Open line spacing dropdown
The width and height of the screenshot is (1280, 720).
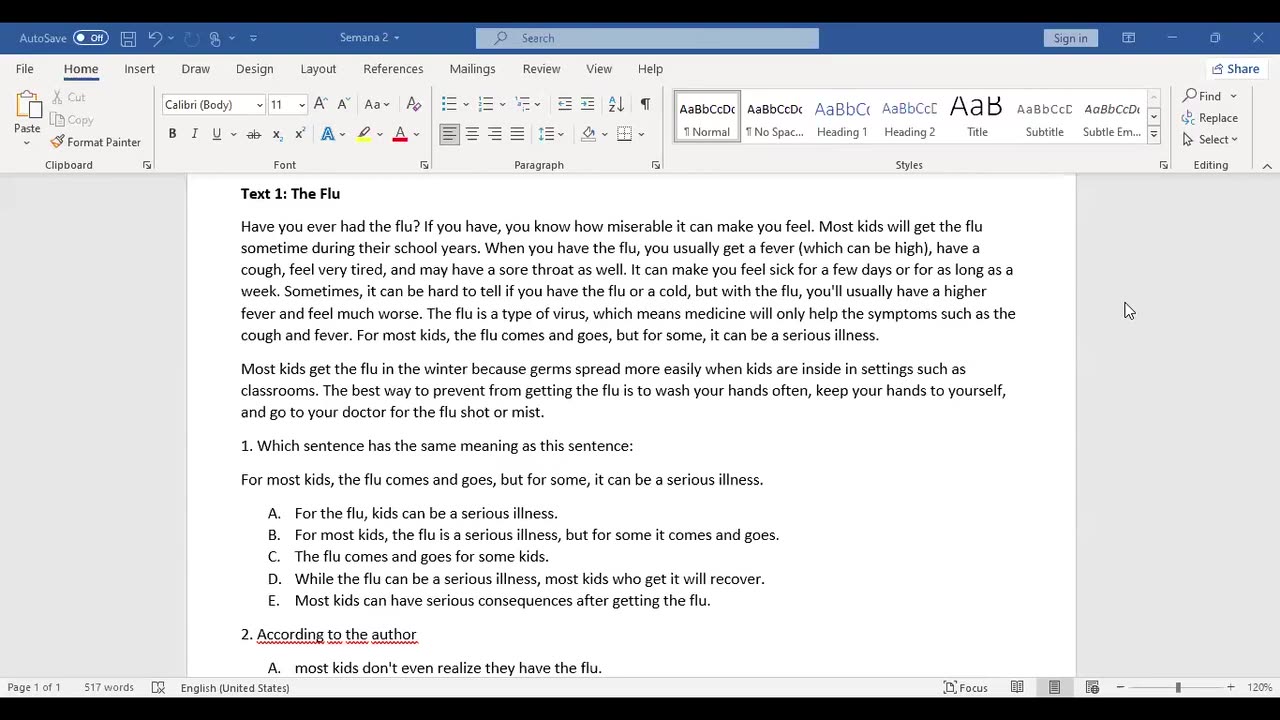551,134
